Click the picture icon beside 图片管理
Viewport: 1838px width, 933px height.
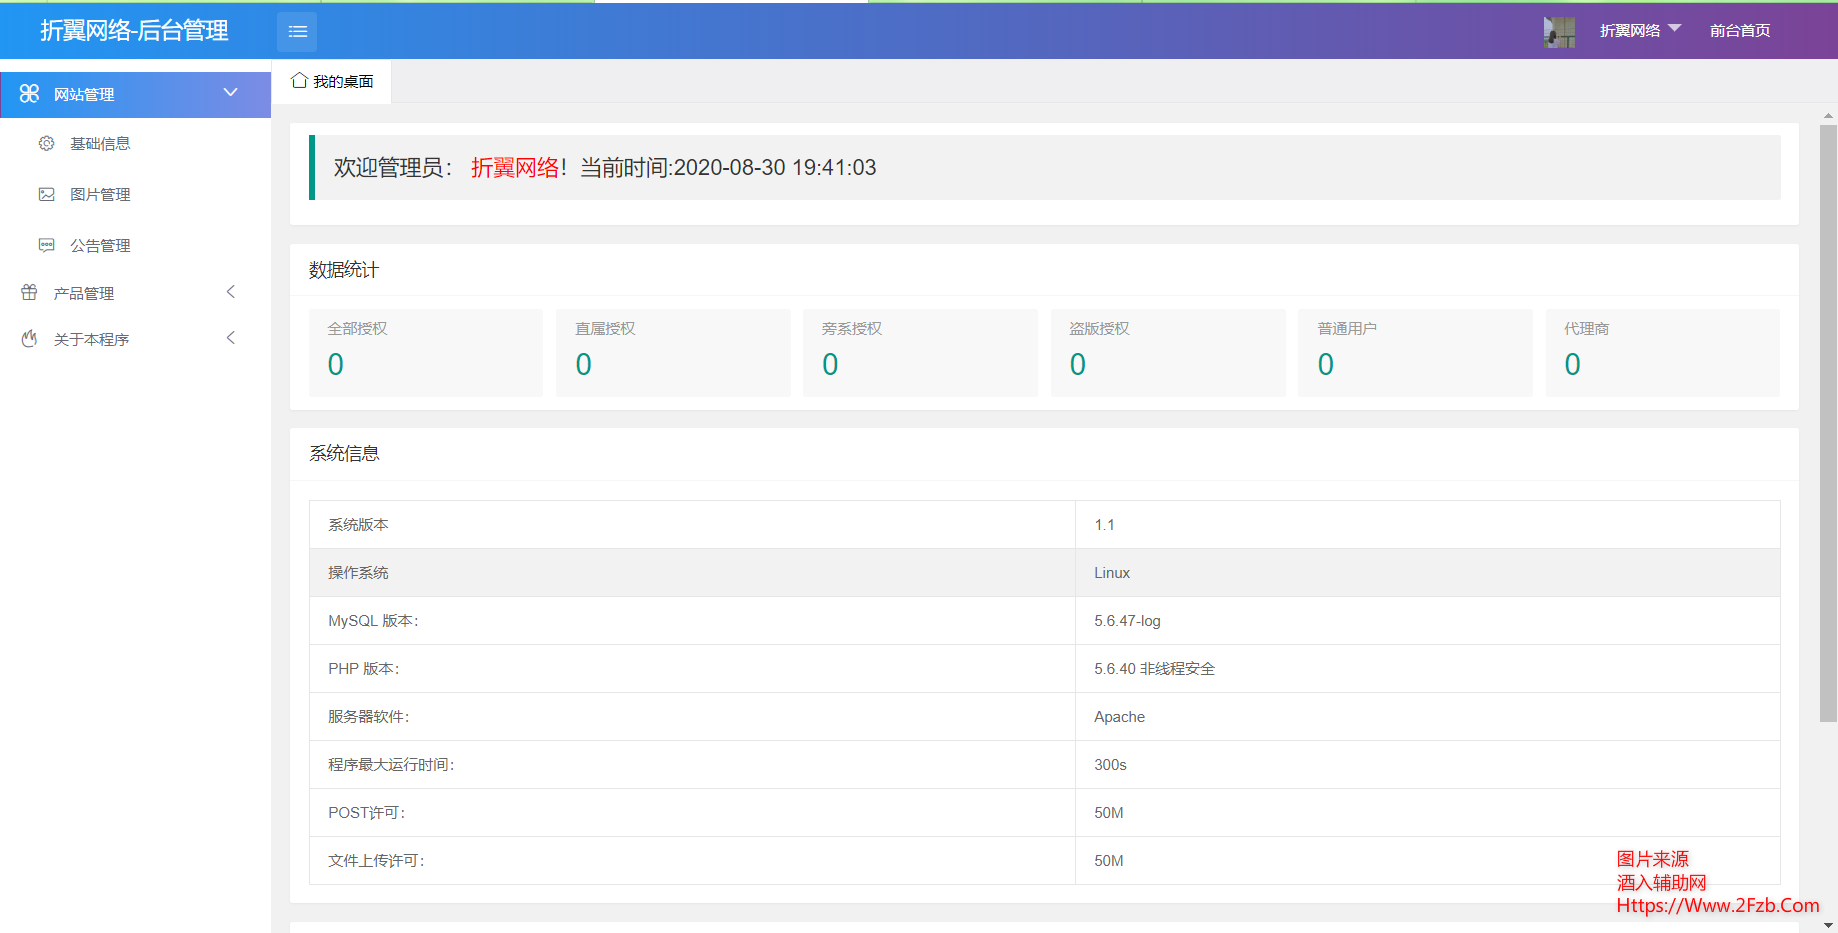46,194
